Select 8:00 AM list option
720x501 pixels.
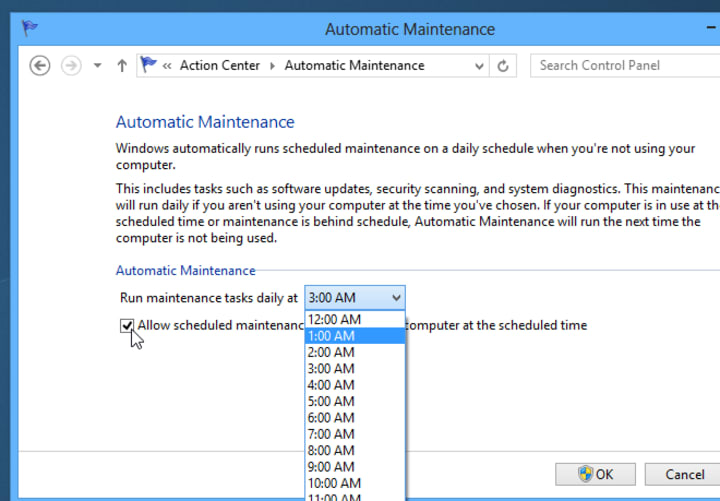[x=354, y=450]
